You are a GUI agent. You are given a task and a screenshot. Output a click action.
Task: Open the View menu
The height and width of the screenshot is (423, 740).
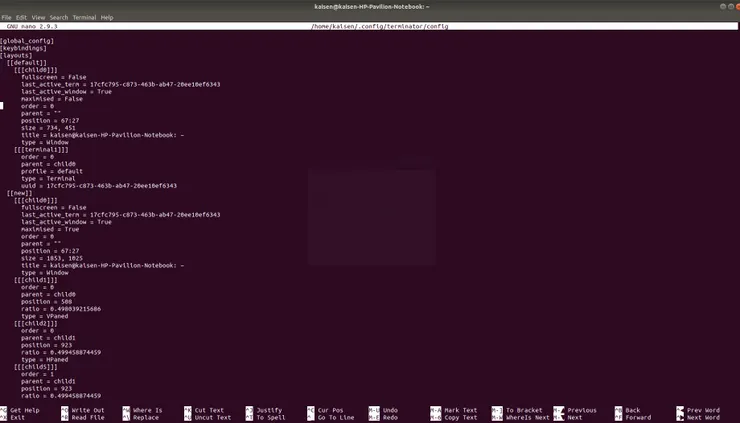pyautogui.click(x=38, y=17)
